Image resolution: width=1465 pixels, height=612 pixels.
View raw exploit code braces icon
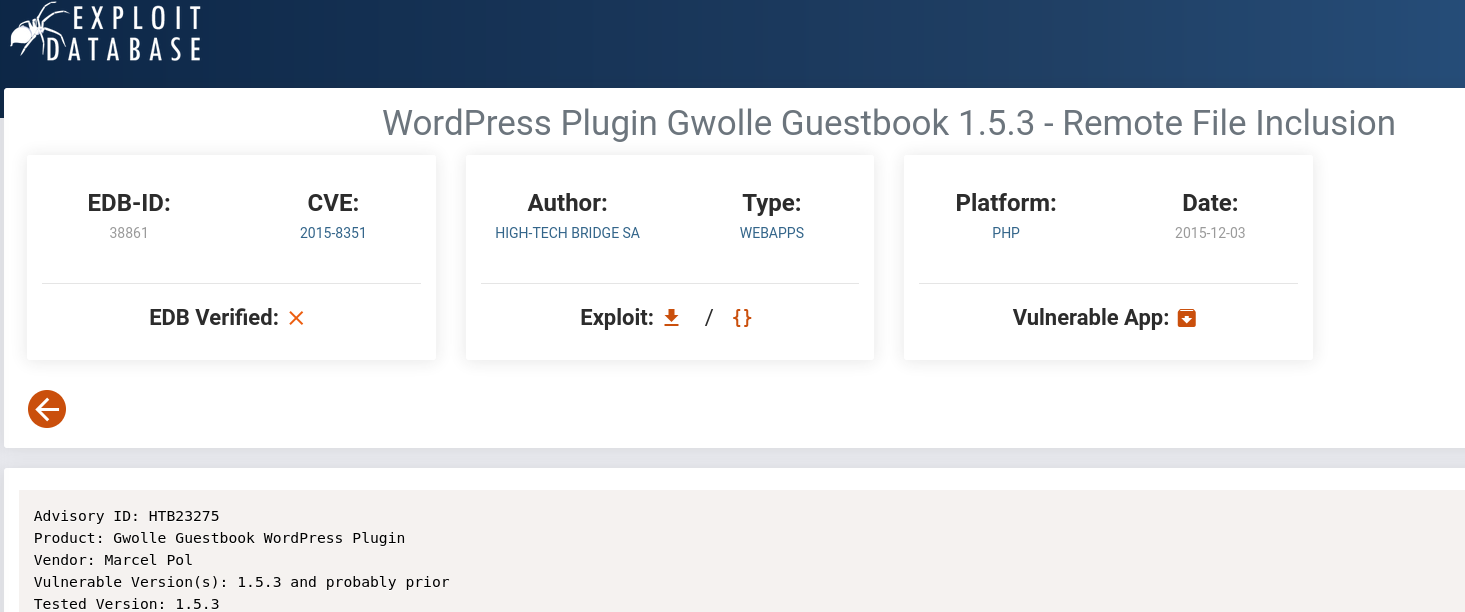(742, 318)
